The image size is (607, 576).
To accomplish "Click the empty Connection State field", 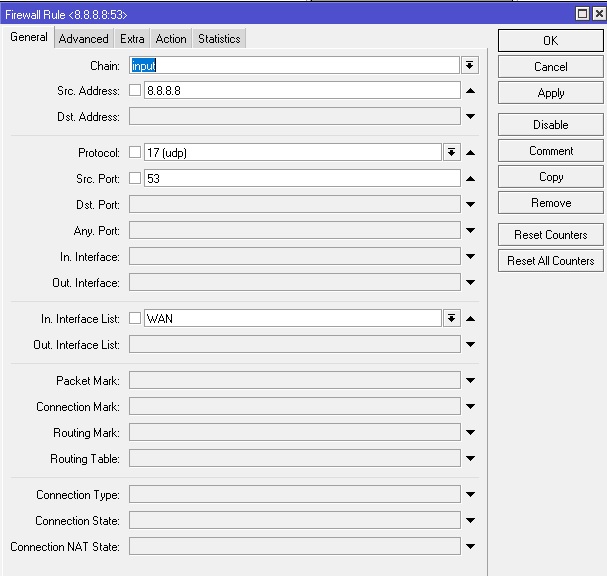I will pyautogui.click(x=295, y=520).
